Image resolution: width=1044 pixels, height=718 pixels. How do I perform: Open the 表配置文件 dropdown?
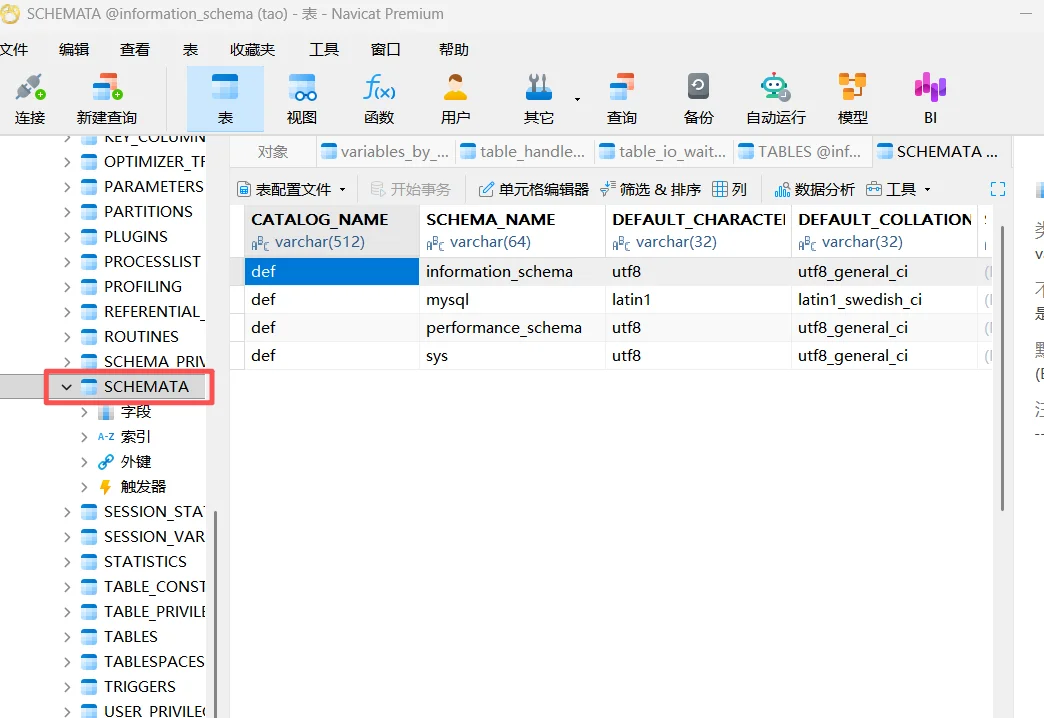tap(291, 189)
